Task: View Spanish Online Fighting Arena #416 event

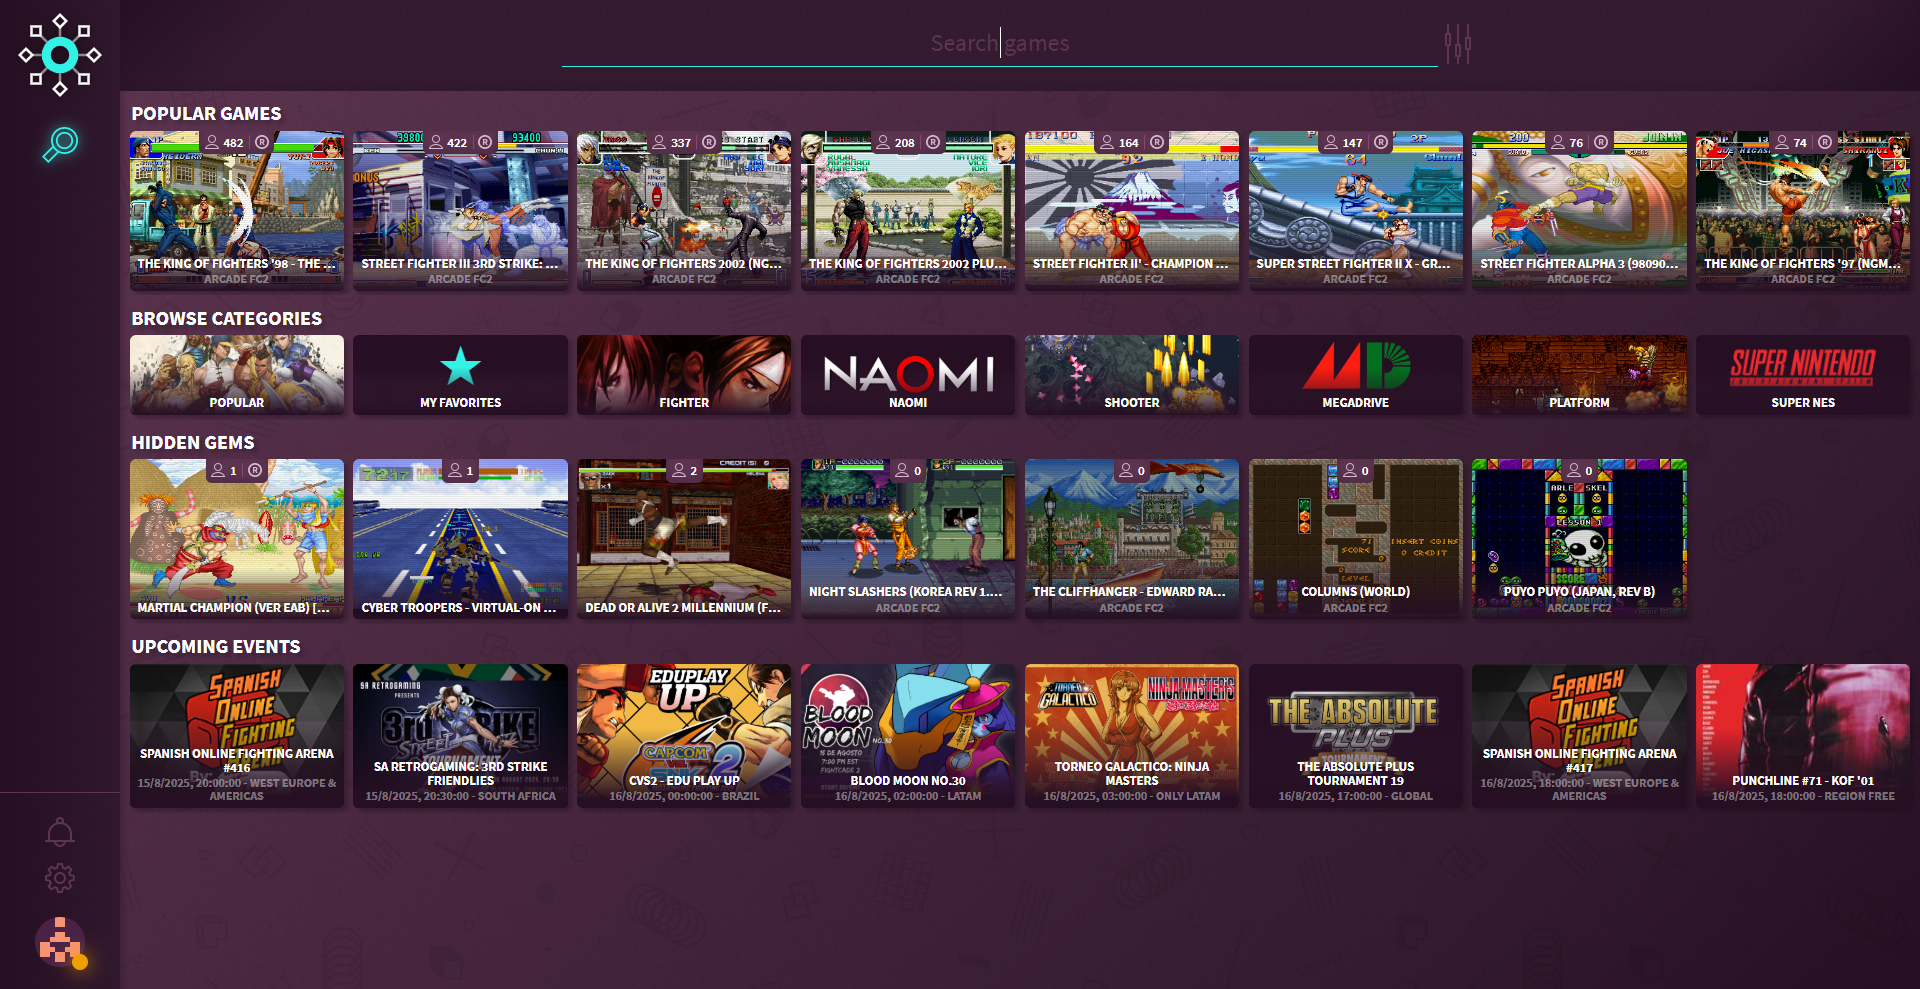Action: (x=237, y=736)
